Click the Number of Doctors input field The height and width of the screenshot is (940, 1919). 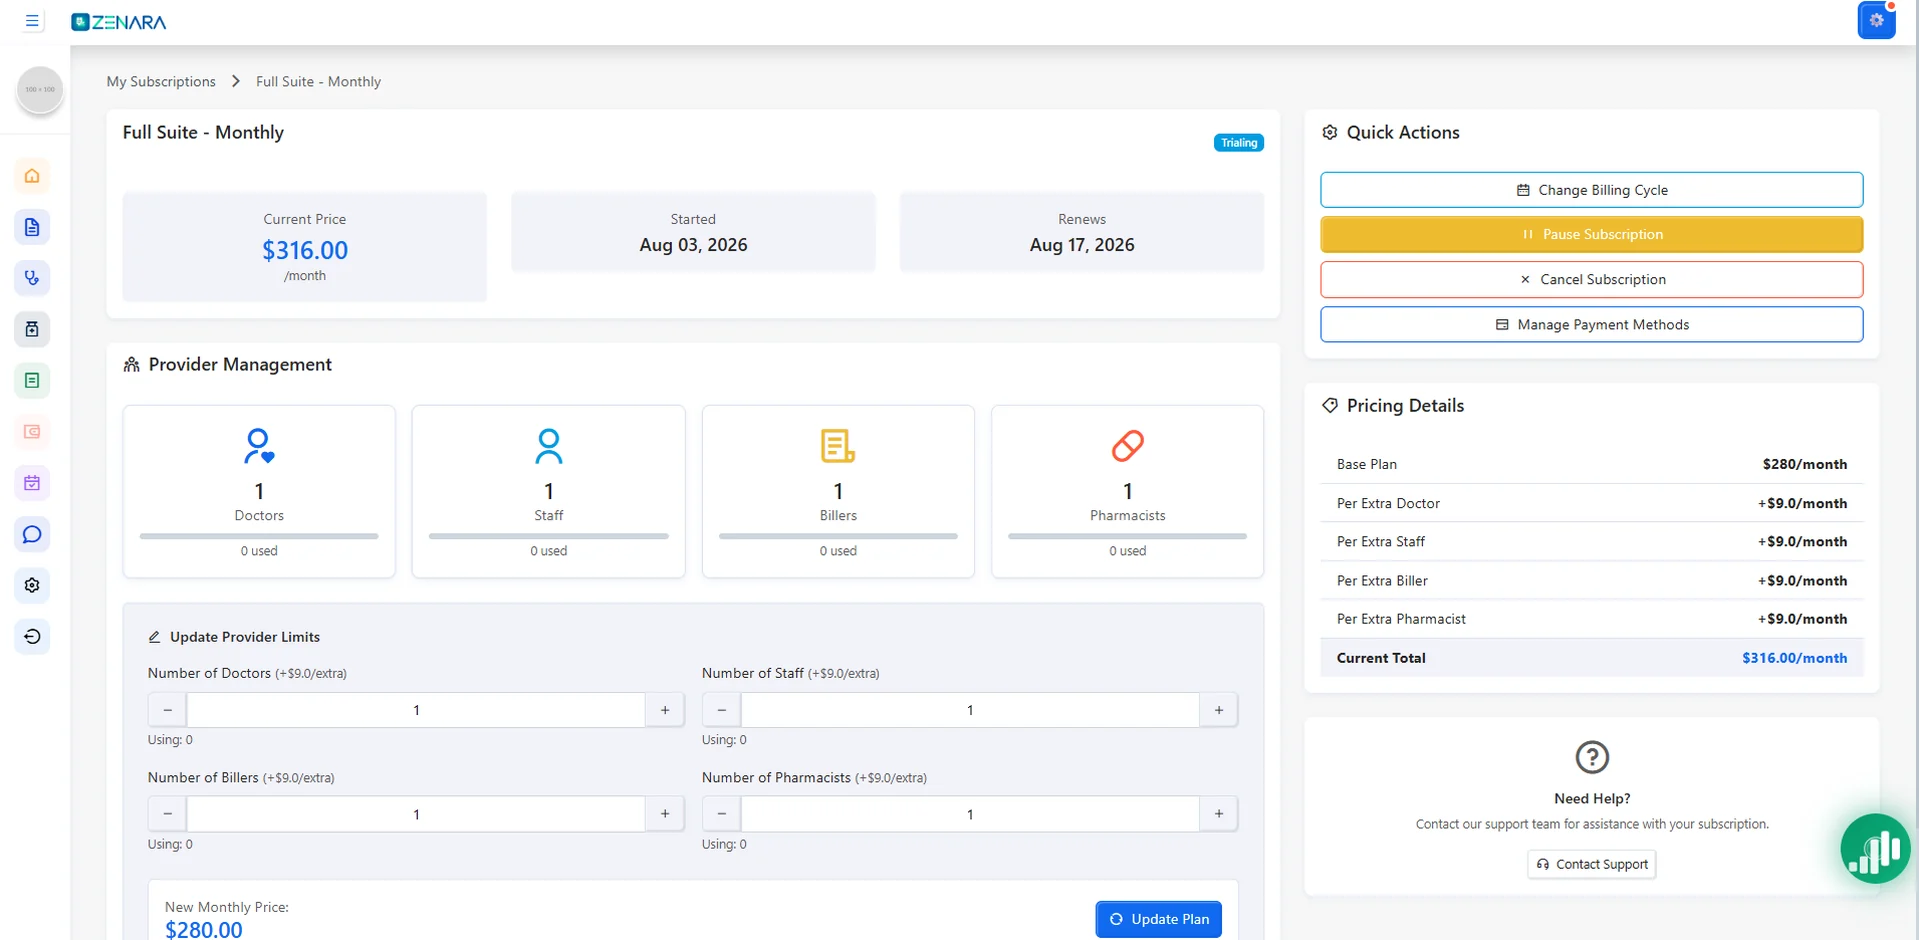coord(416,710)
